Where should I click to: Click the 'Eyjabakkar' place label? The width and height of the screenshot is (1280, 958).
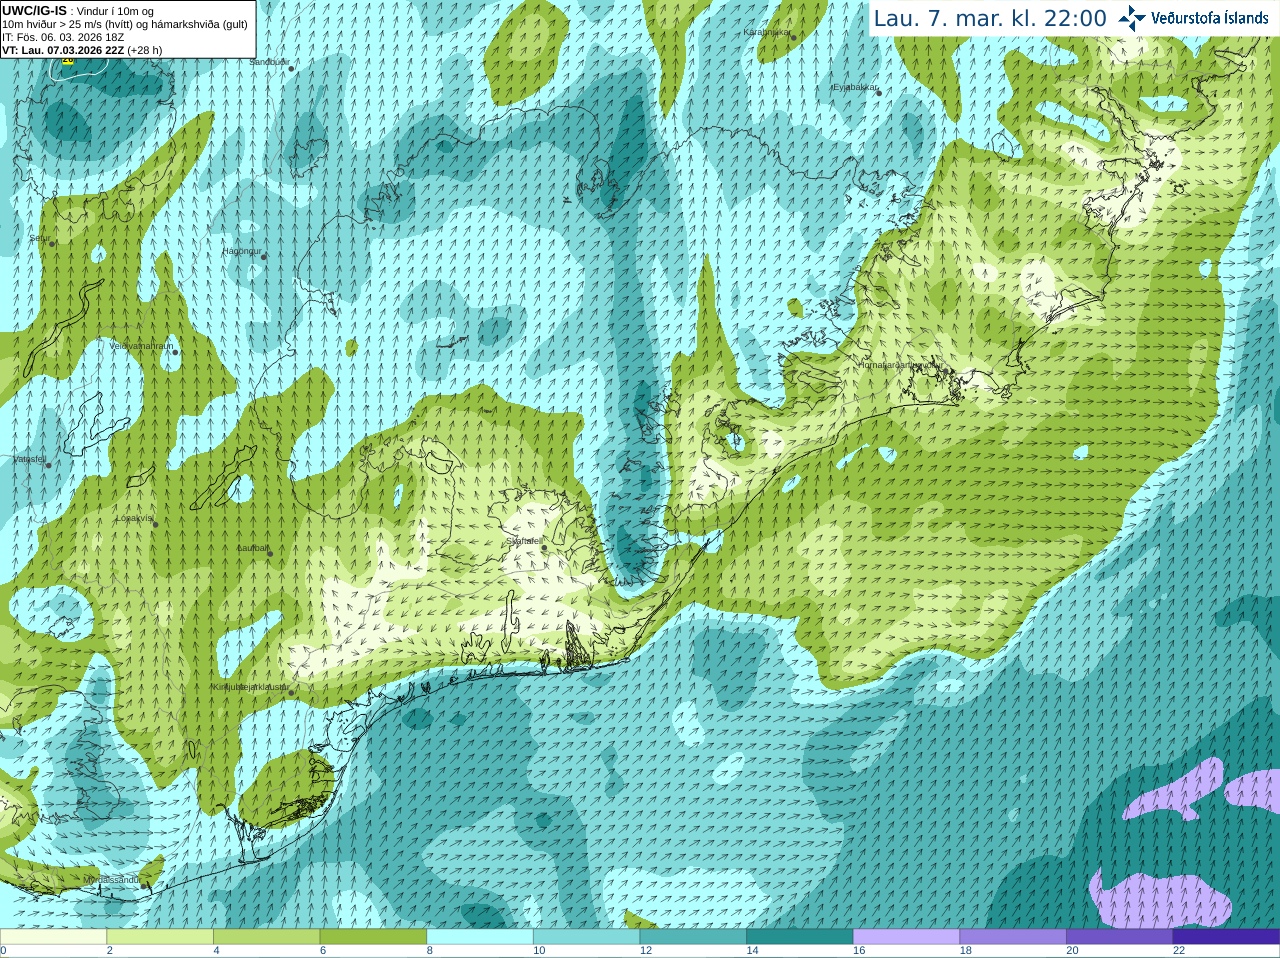click(x=853, y=87)
